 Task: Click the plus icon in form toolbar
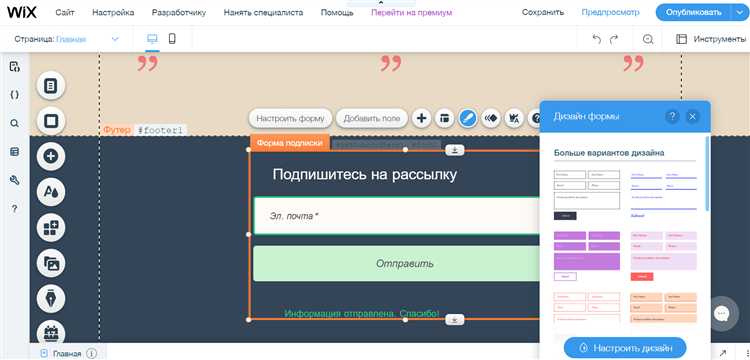click(421, 118)
